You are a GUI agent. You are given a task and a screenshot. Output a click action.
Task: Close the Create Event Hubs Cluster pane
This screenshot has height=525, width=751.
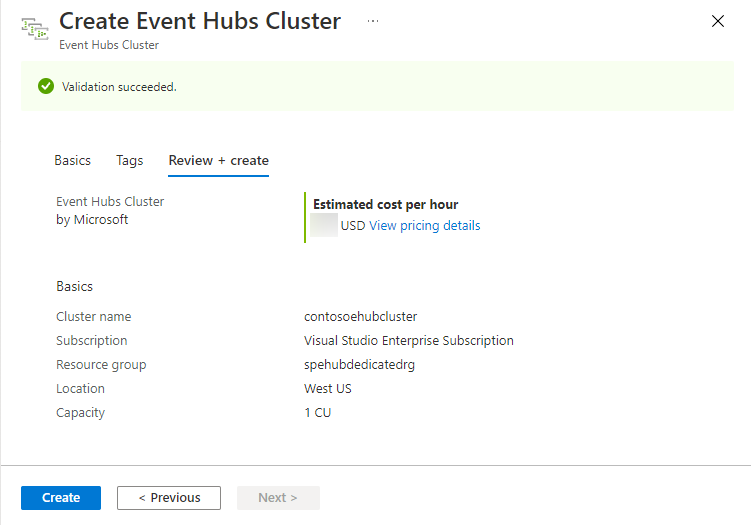pos(717,21)
